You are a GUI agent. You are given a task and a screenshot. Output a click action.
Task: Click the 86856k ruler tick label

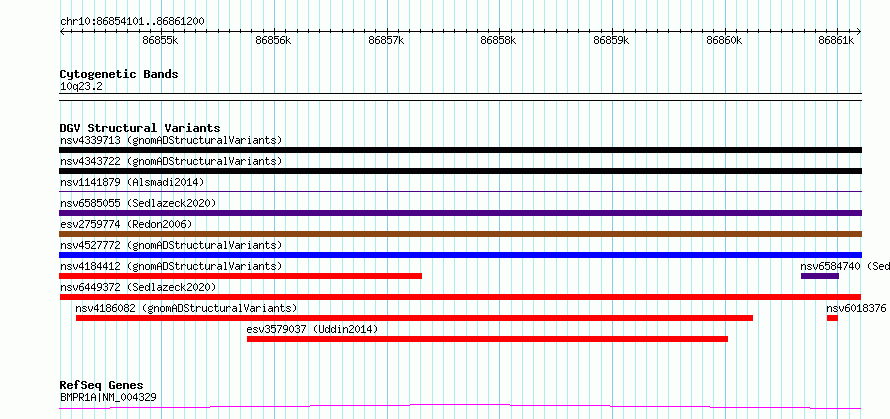click(x=274, y=40)
